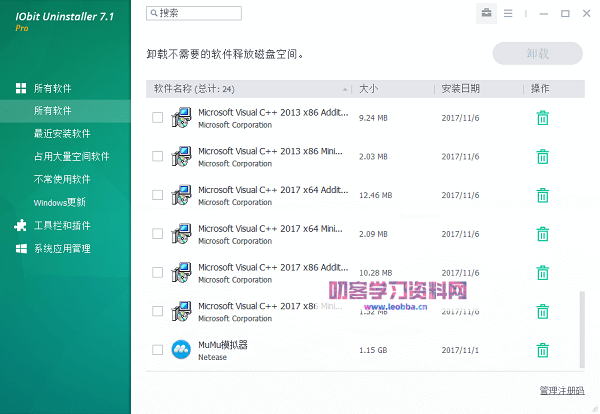Viewport: 600px width, 414px height.
Task: Click installer icon of Visual C++ 2017 x86 Additional
Action: point(181,272)
